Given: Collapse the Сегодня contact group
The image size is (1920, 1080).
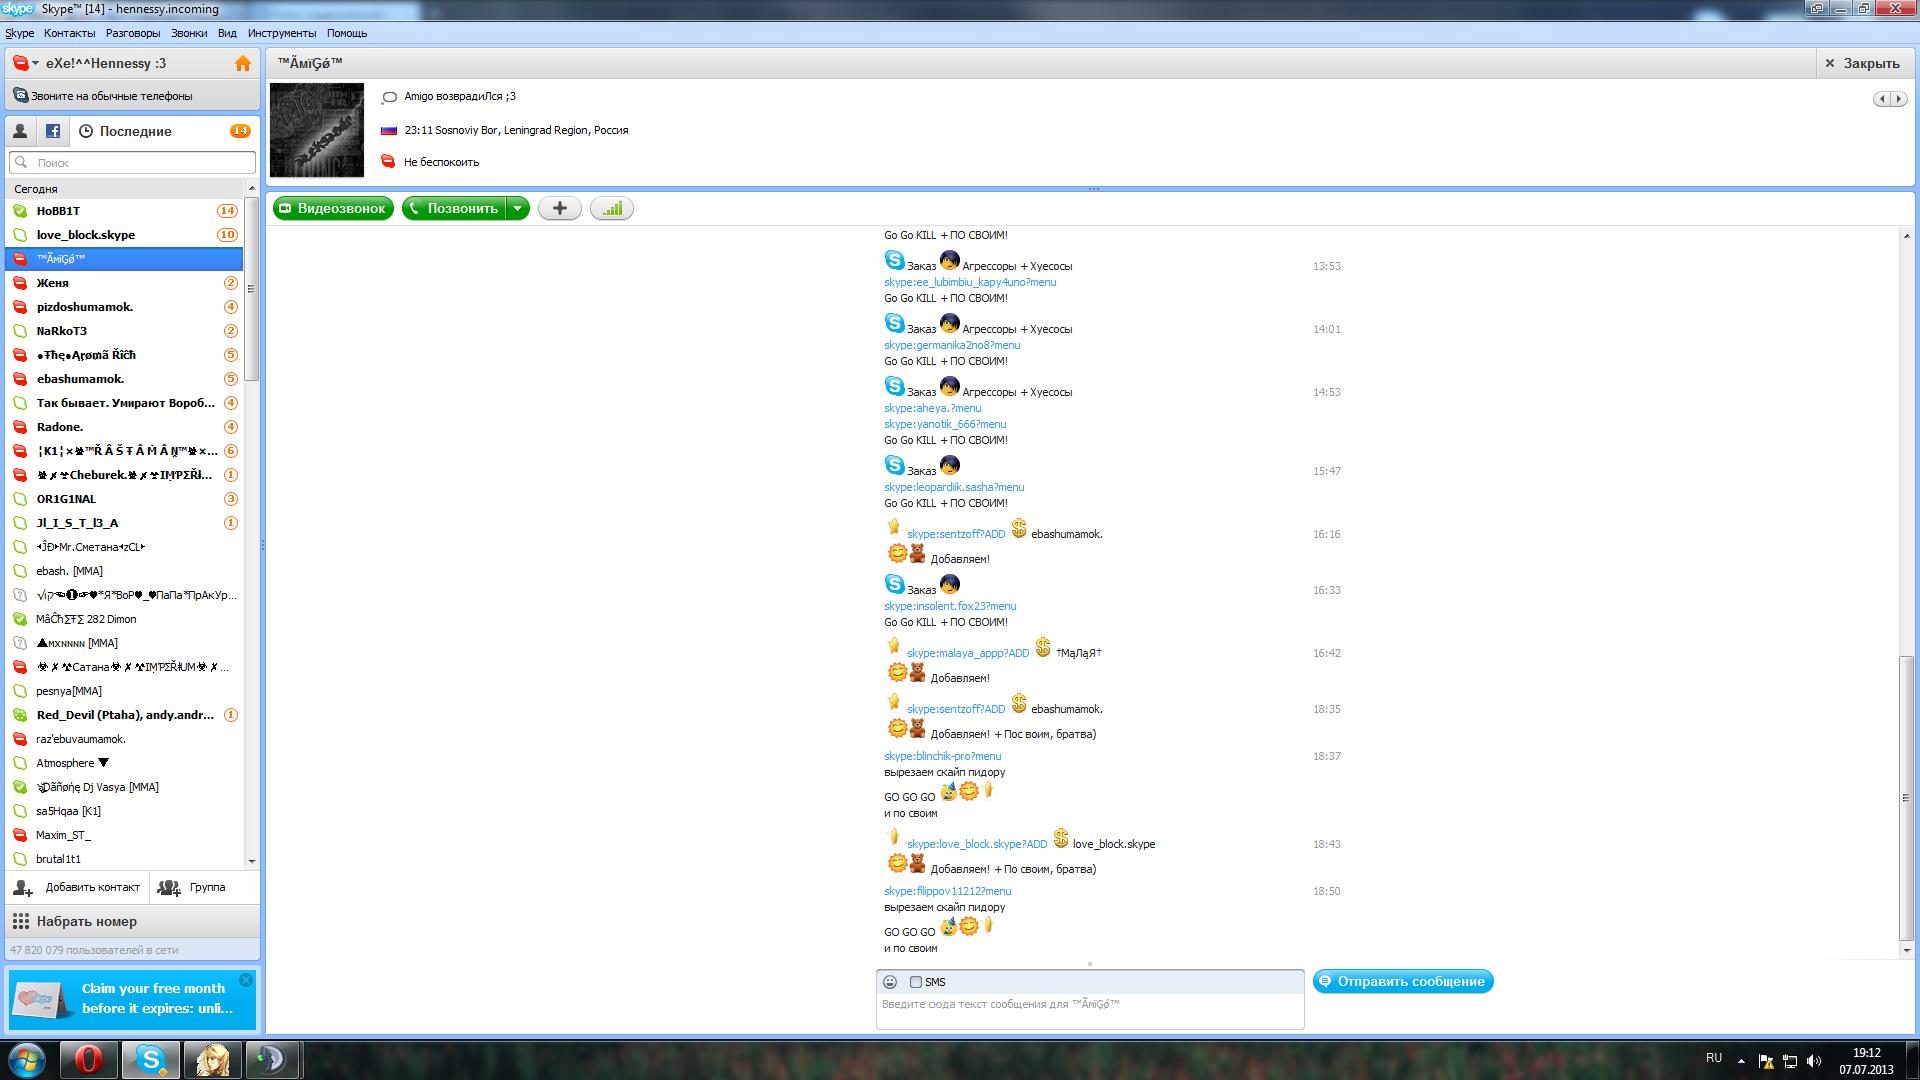Looking at the screenshot, I should [36, 189].
